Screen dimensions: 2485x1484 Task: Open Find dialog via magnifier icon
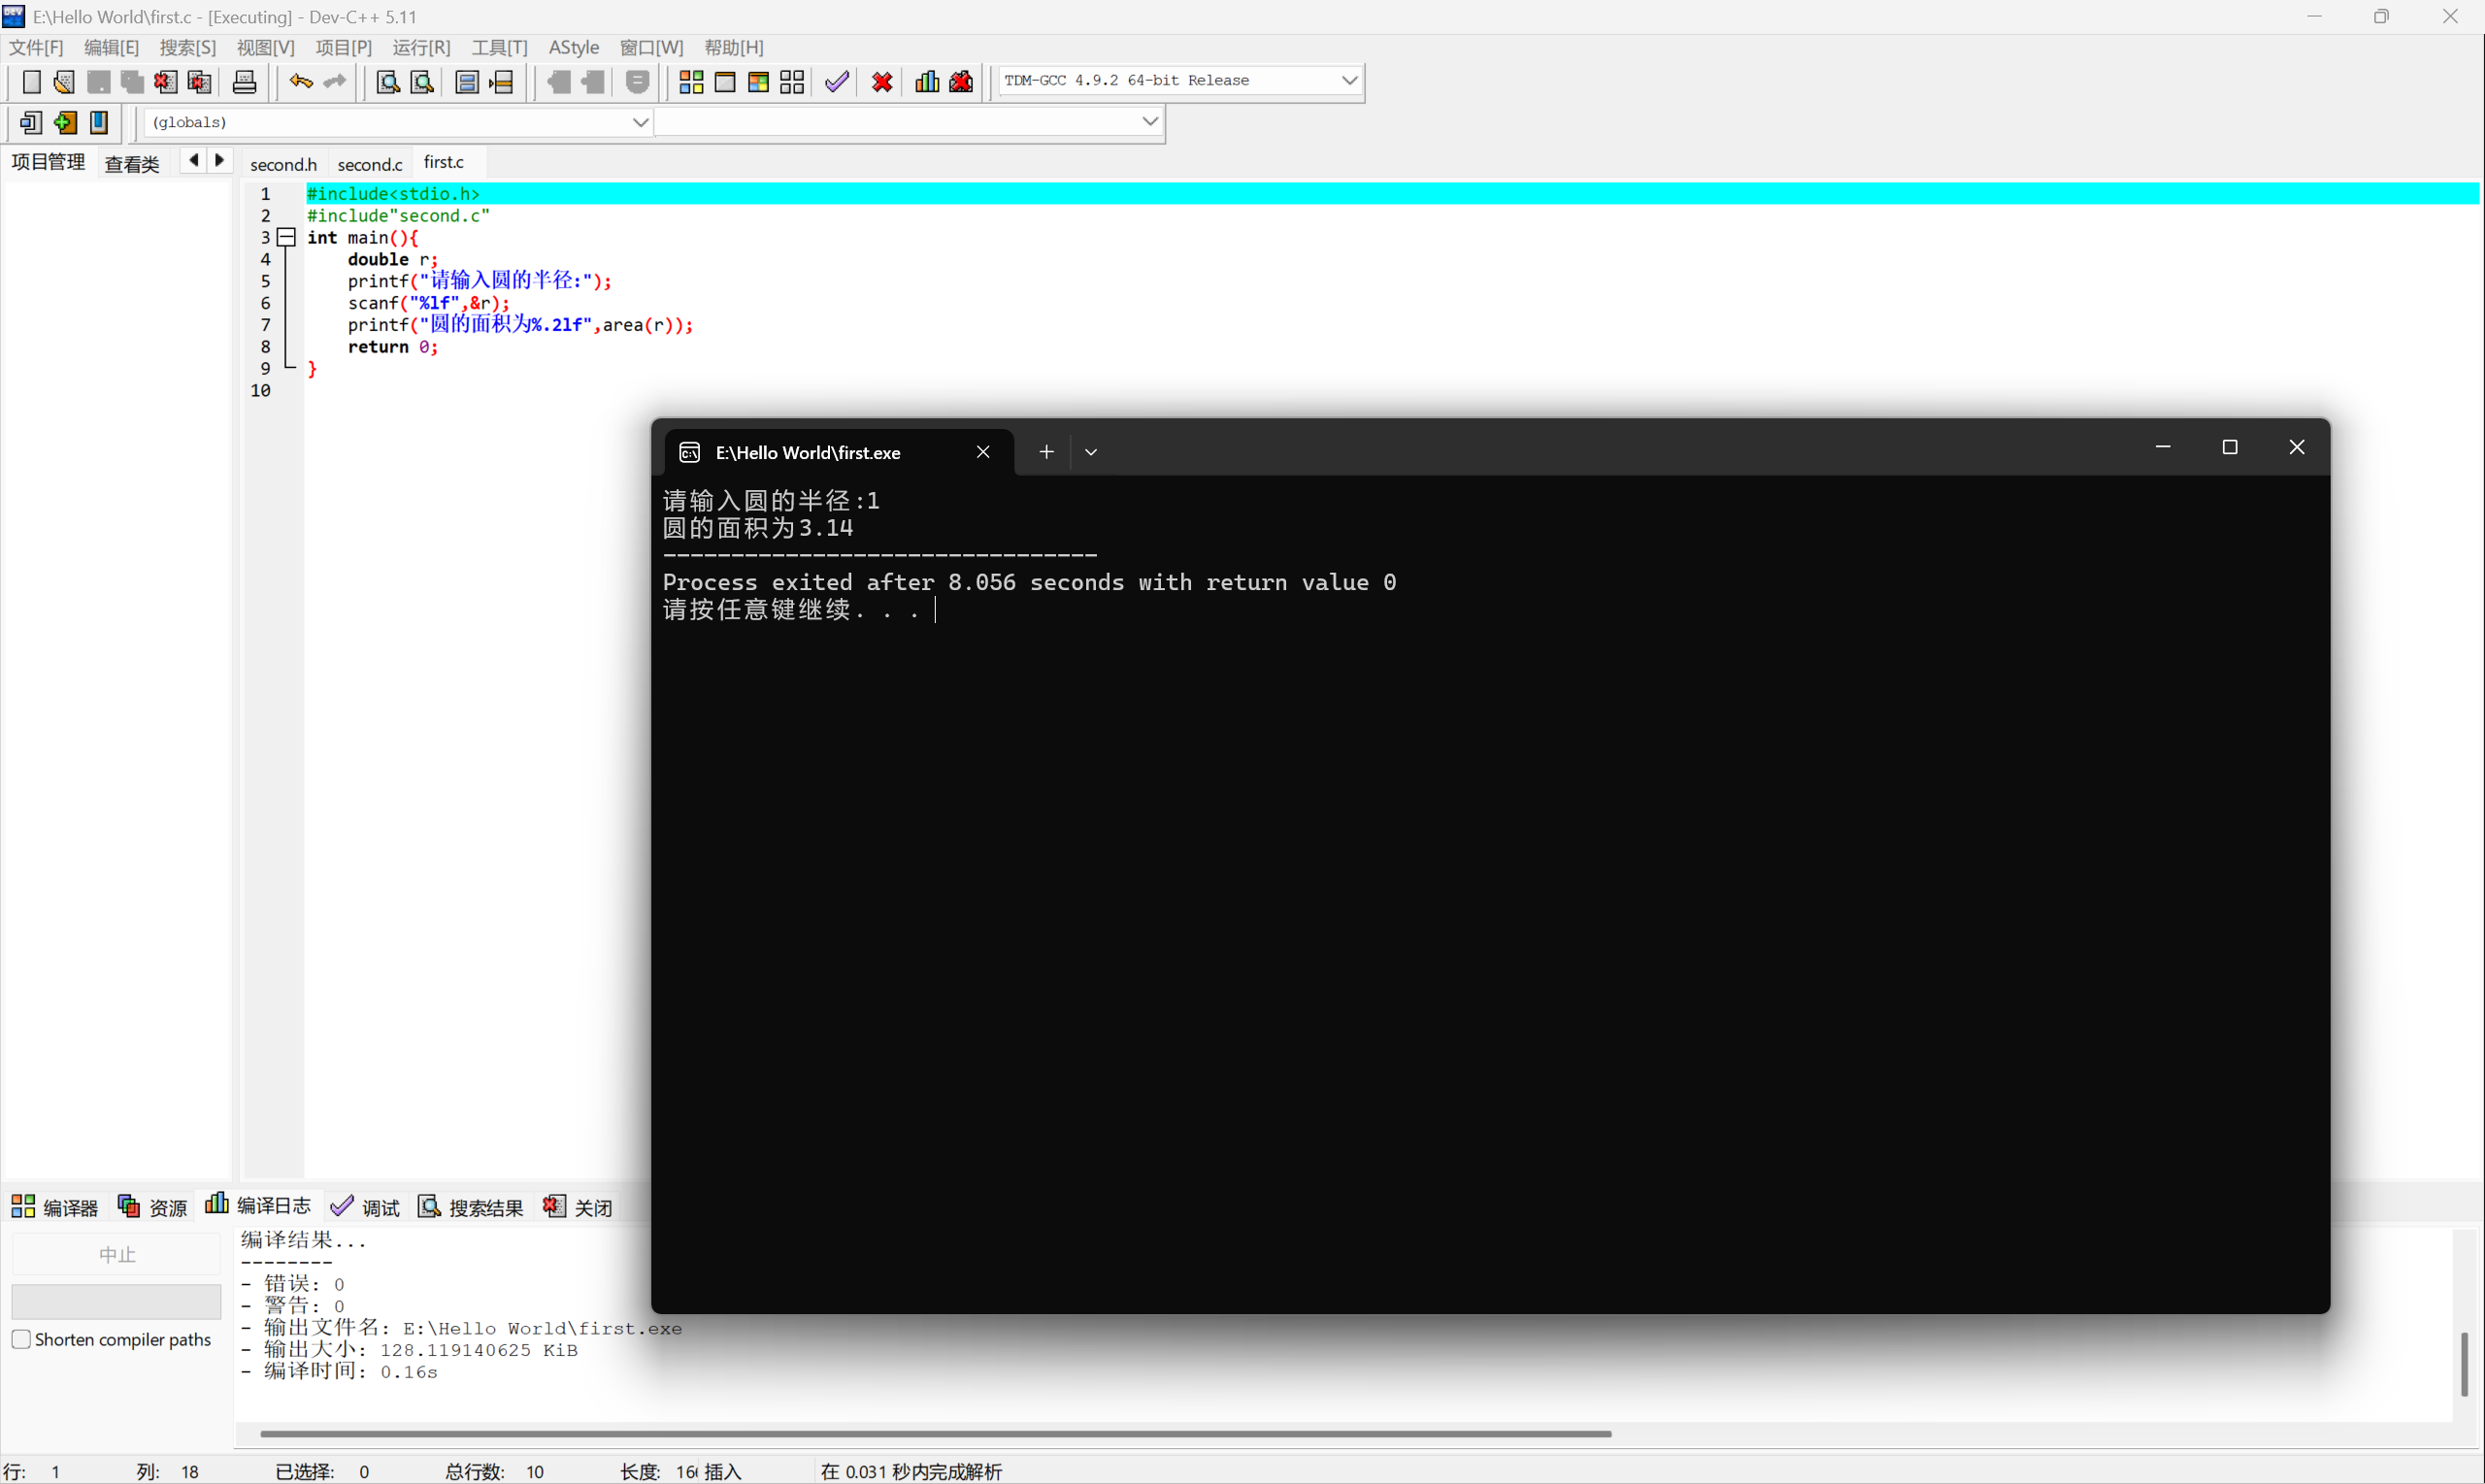388,82
